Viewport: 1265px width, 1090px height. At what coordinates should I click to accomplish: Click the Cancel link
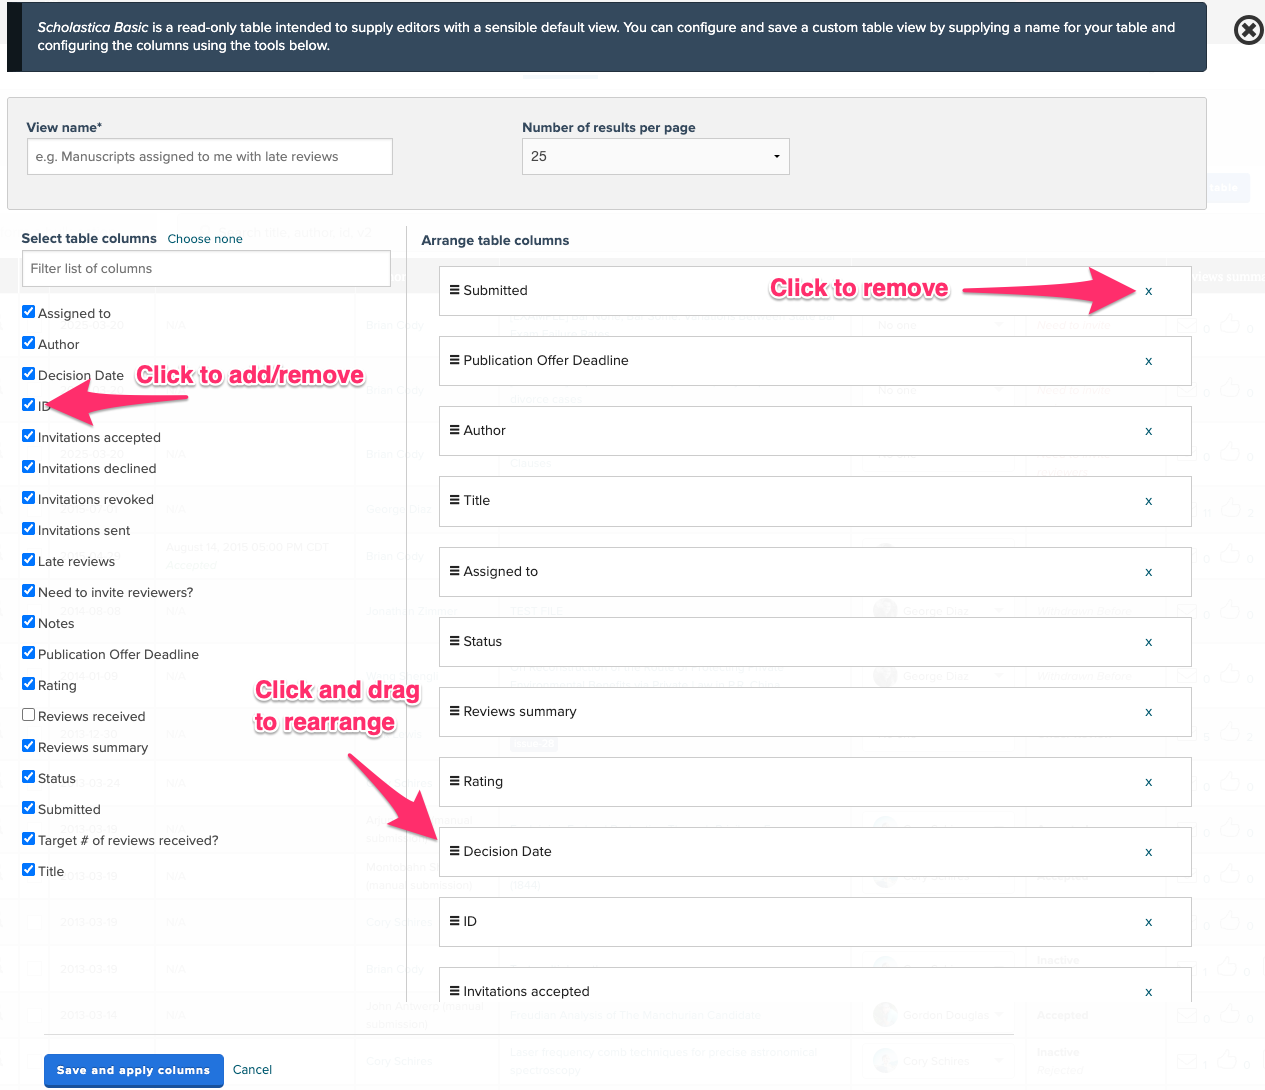[x=252, y=1070]
